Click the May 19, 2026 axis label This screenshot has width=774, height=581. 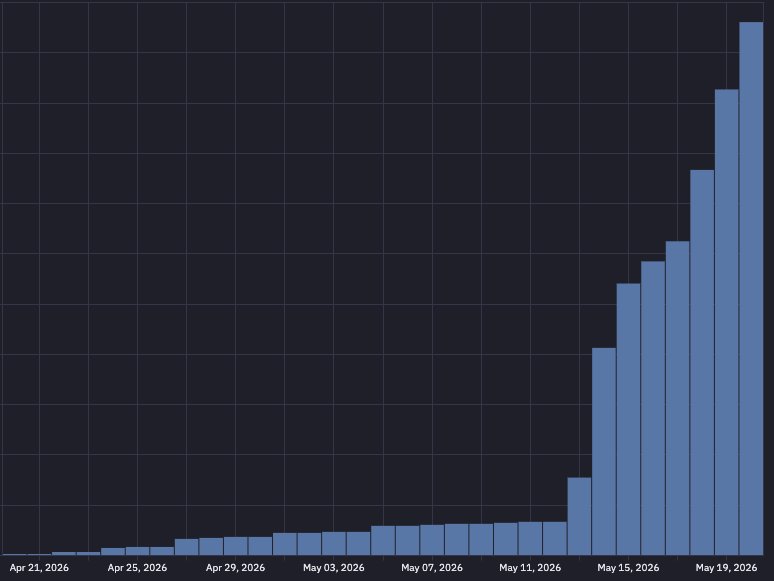727,568
